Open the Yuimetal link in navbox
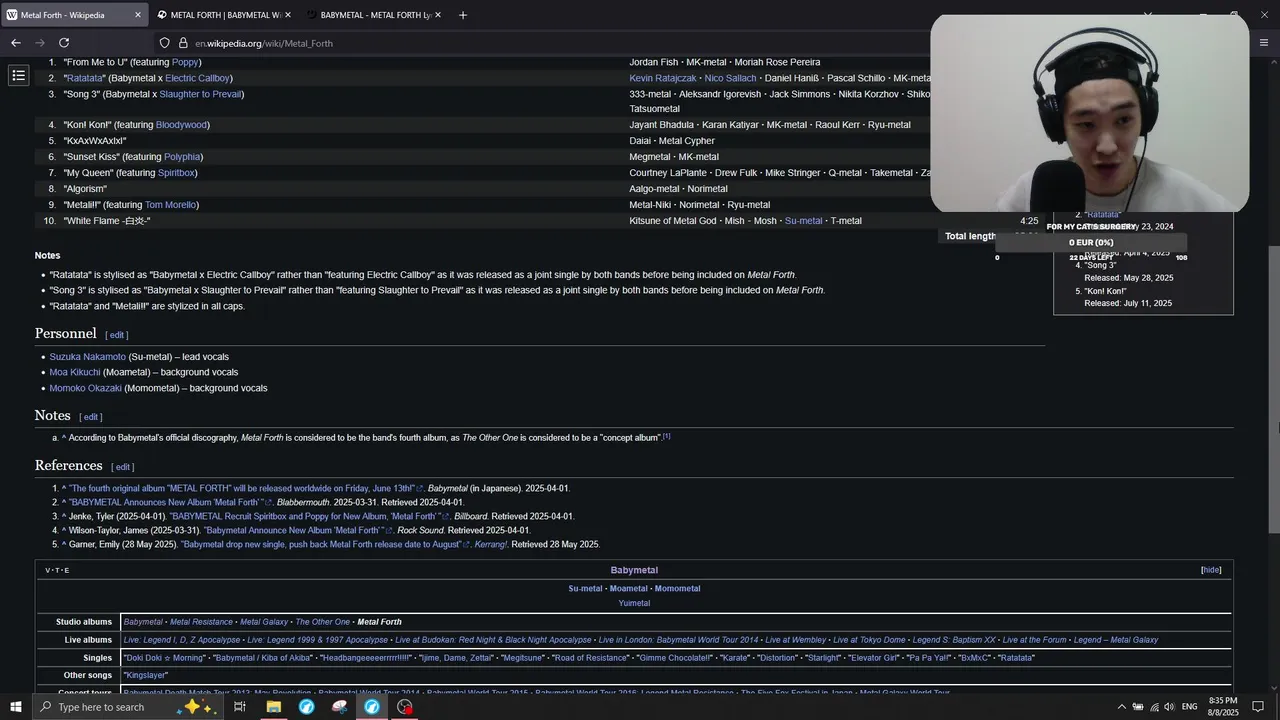 tap(634, 603)
